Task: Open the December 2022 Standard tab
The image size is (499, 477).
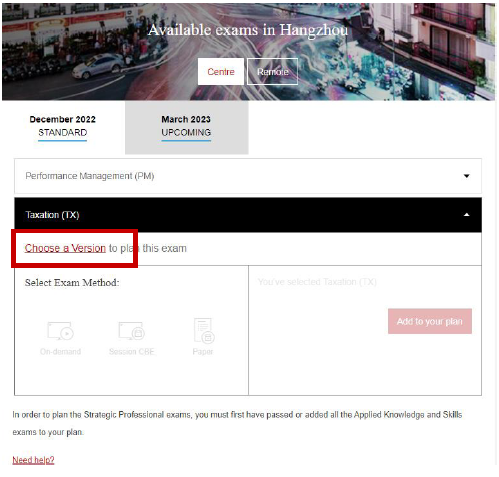Action: coord(63,127)
